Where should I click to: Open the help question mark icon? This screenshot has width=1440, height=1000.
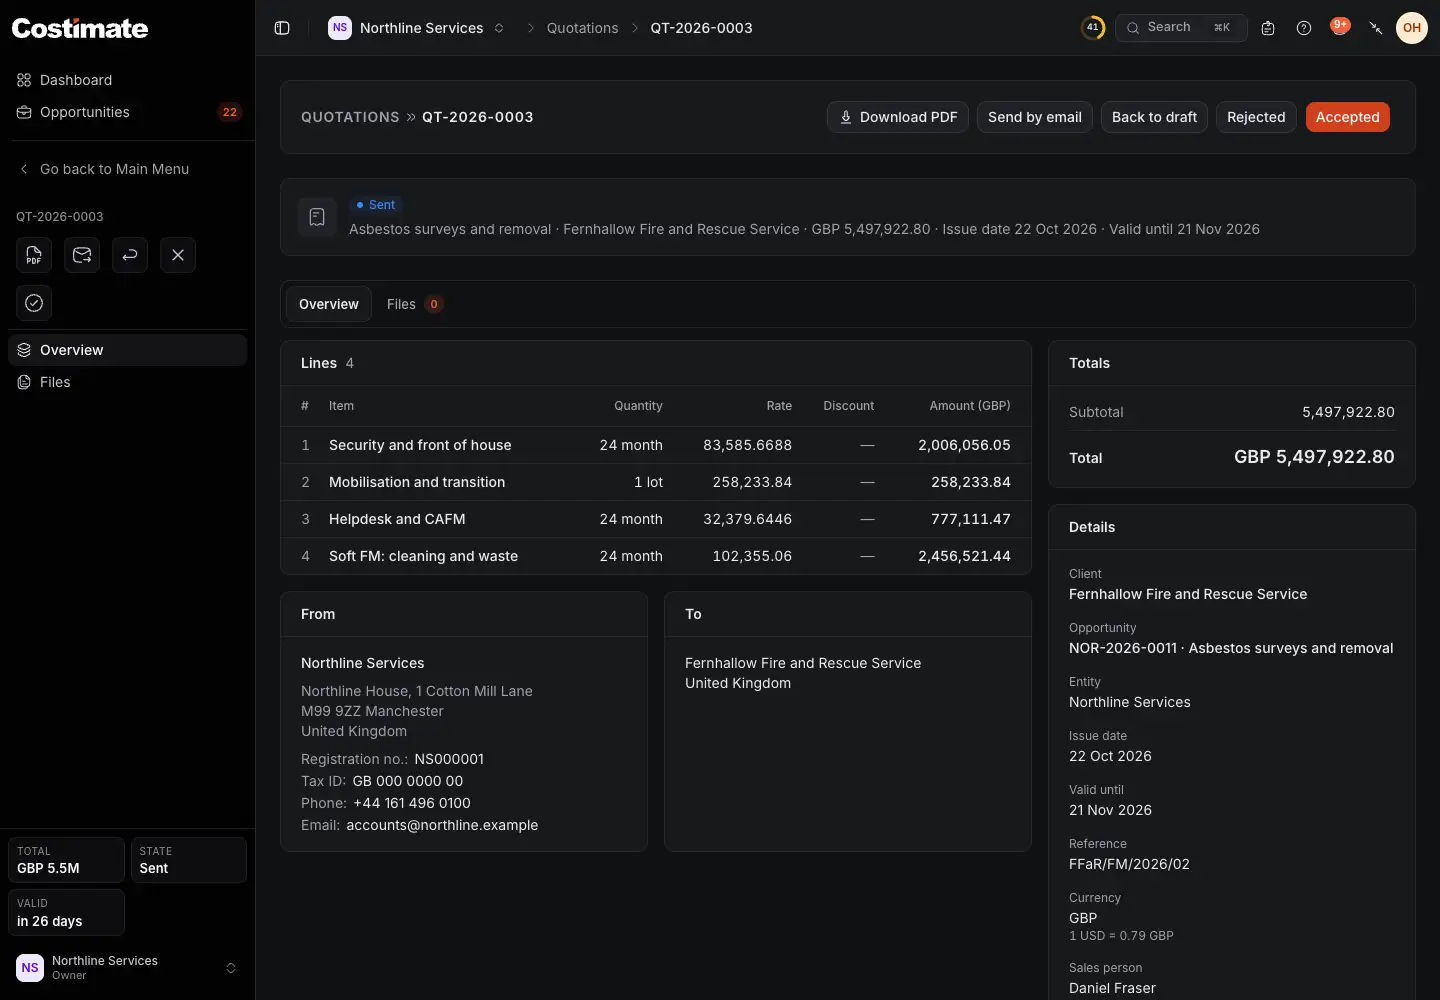pyautogui.click(x=1304, y=28)
